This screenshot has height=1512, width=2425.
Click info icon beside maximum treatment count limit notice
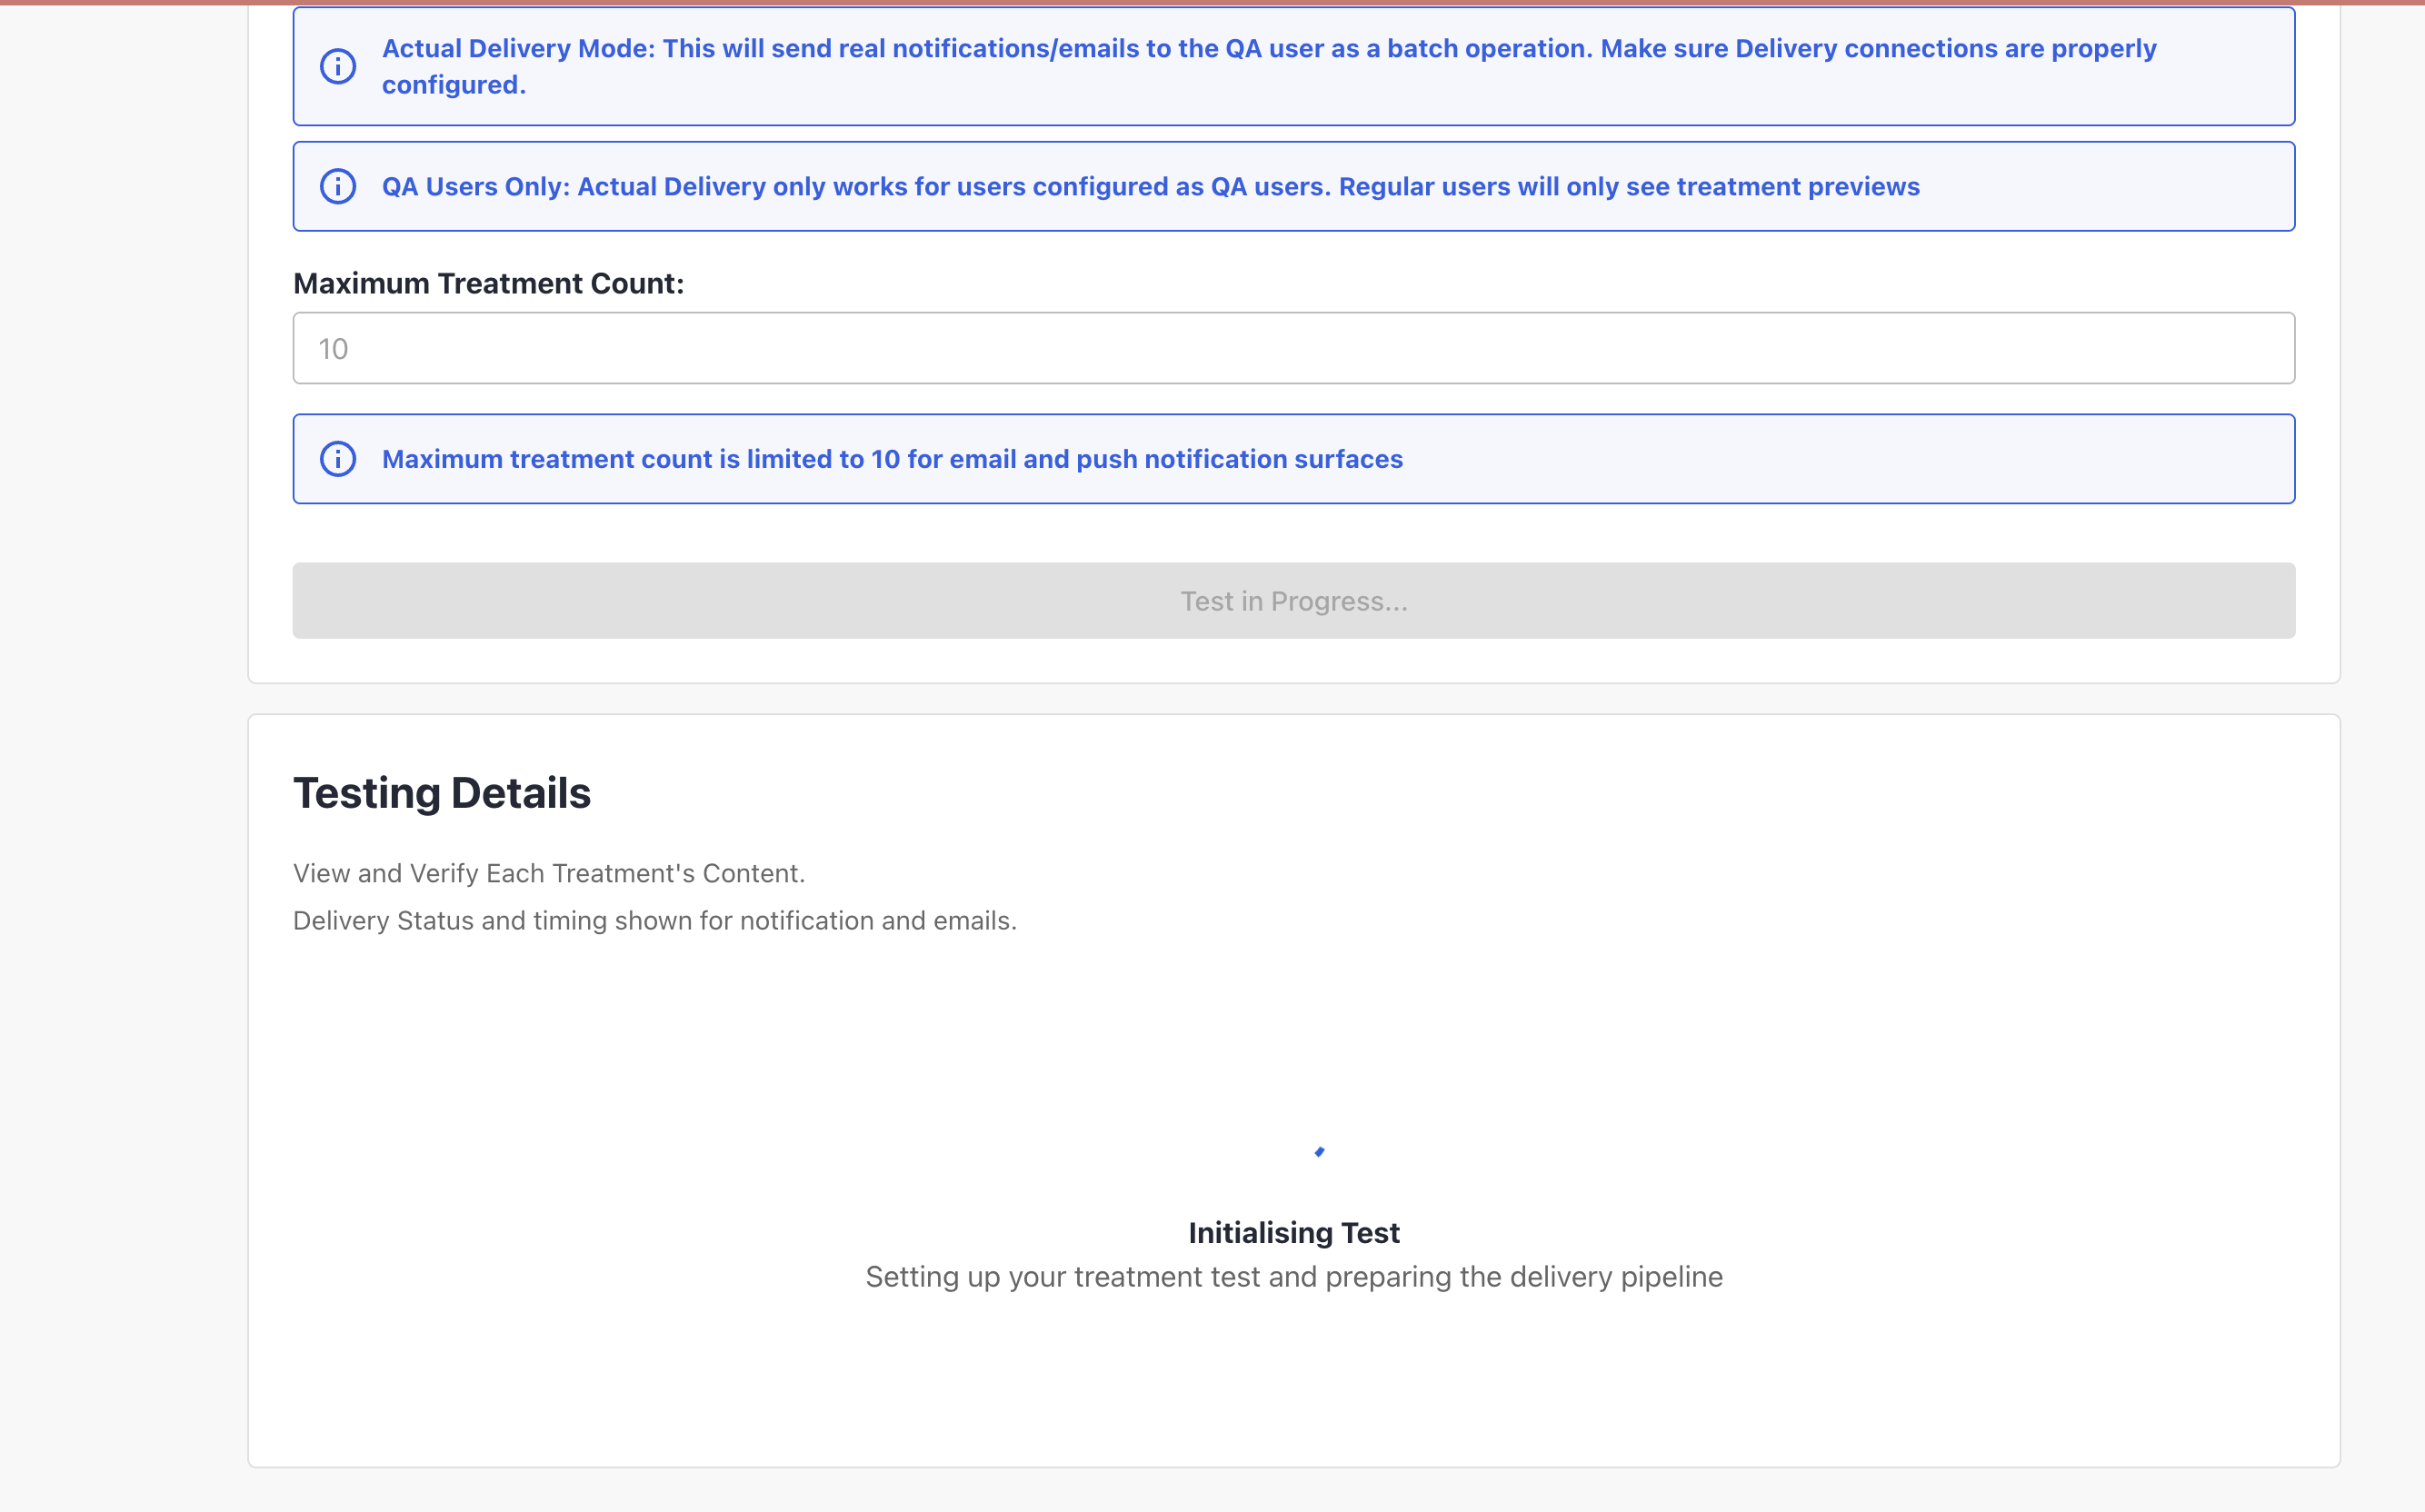(x=338, y=459)
